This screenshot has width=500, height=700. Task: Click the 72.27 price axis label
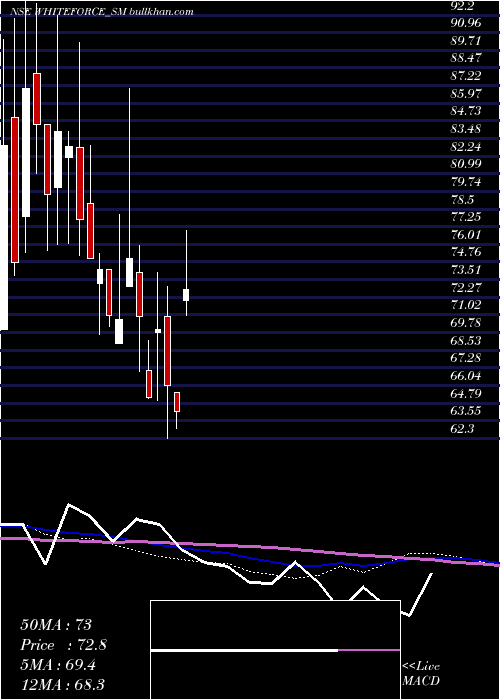click(x=466, y=288)
